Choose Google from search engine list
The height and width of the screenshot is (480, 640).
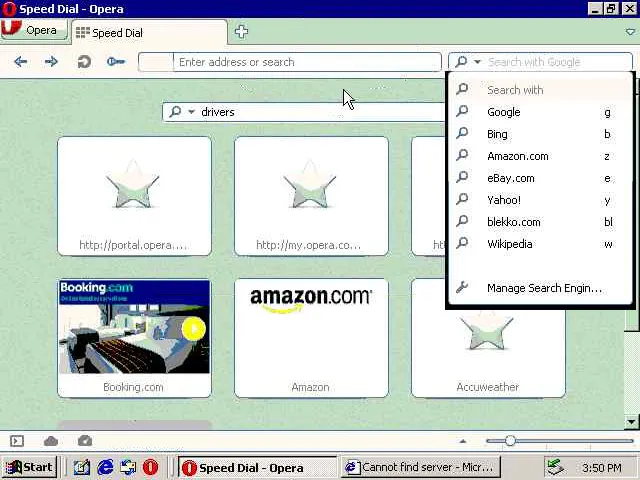point(540,112)
